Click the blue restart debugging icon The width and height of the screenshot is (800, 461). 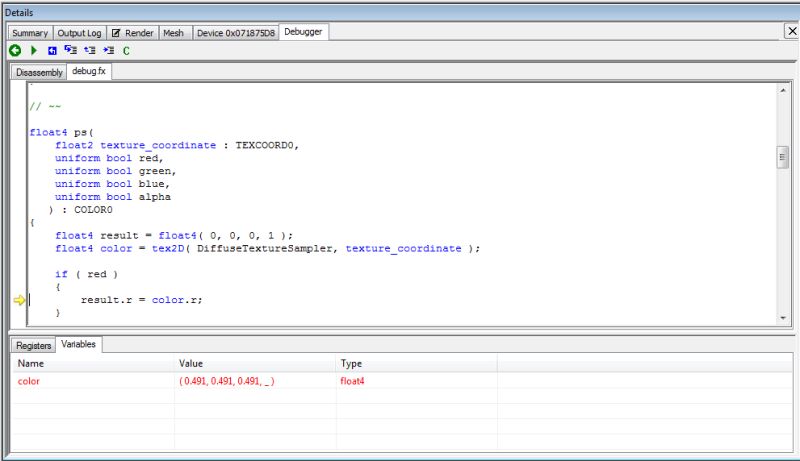coord(52,50)
